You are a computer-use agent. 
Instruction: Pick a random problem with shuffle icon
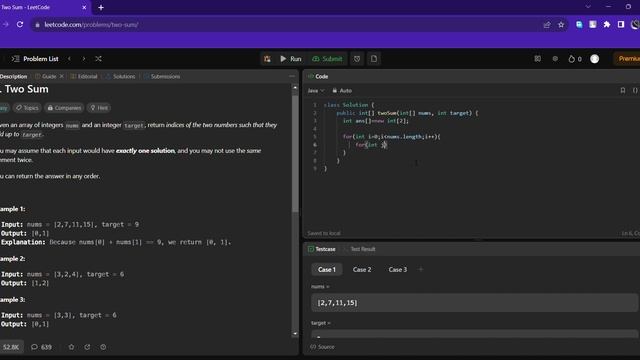[x=98, y=59]
